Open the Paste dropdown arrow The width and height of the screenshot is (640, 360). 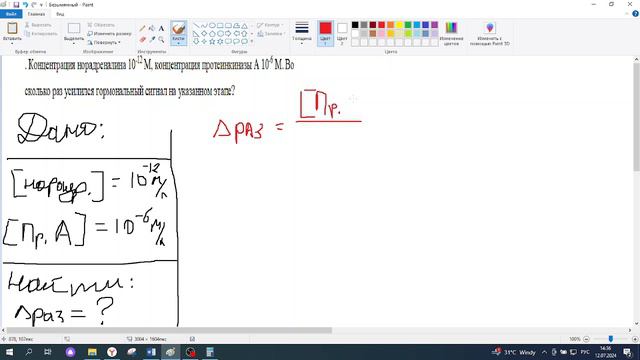pyautogui.click(x=12, y=43)
